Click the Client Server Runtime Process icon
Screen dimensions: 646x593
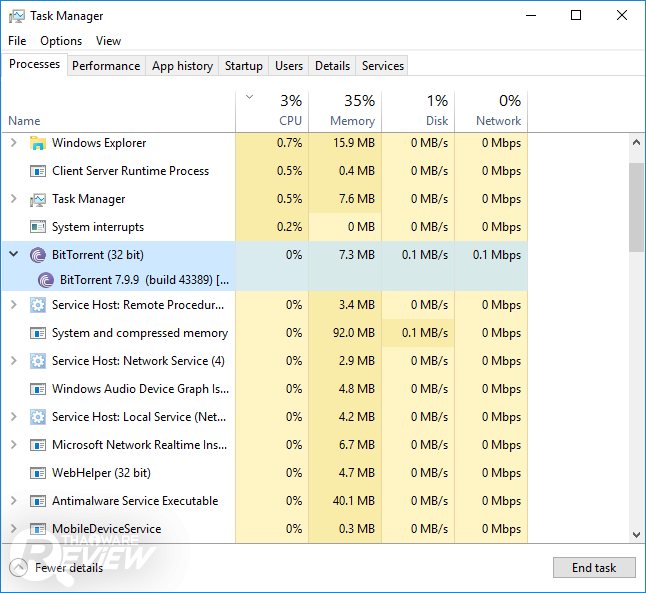pyautogui.click(x=37, y=171)
